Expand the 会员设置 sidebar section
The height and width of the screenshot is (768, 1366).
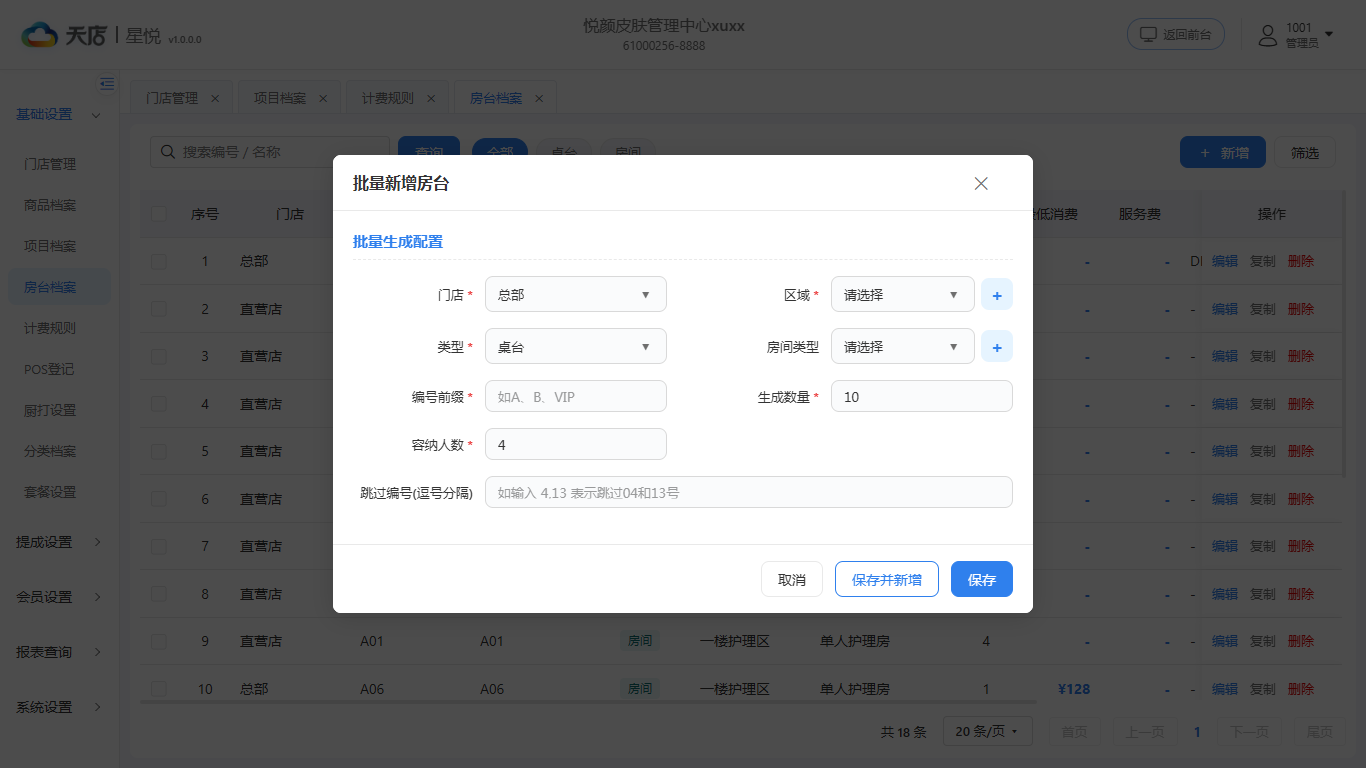tap(59, 597)
